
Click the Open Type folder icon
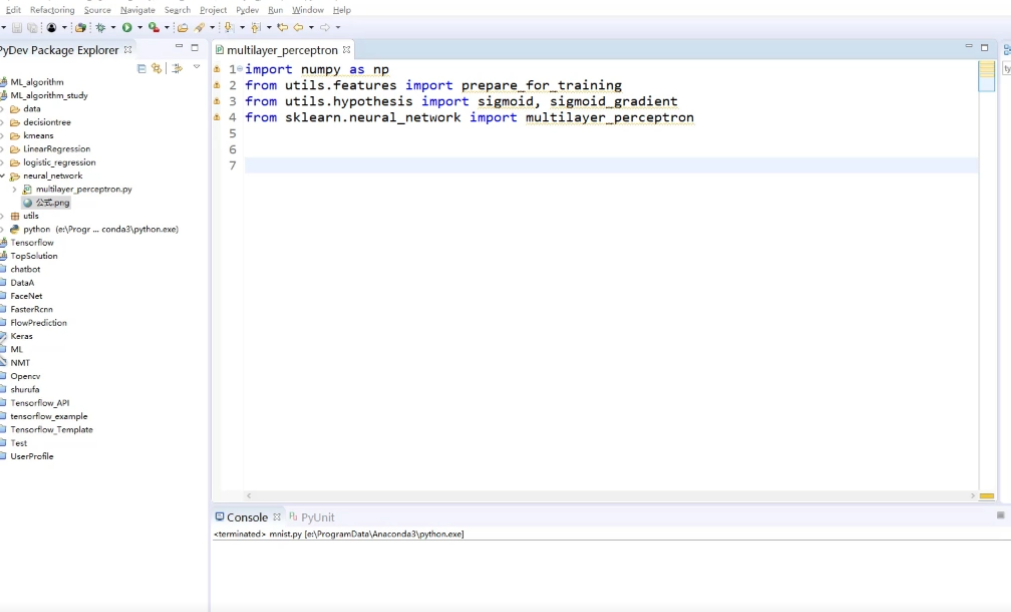pos(182,28)
